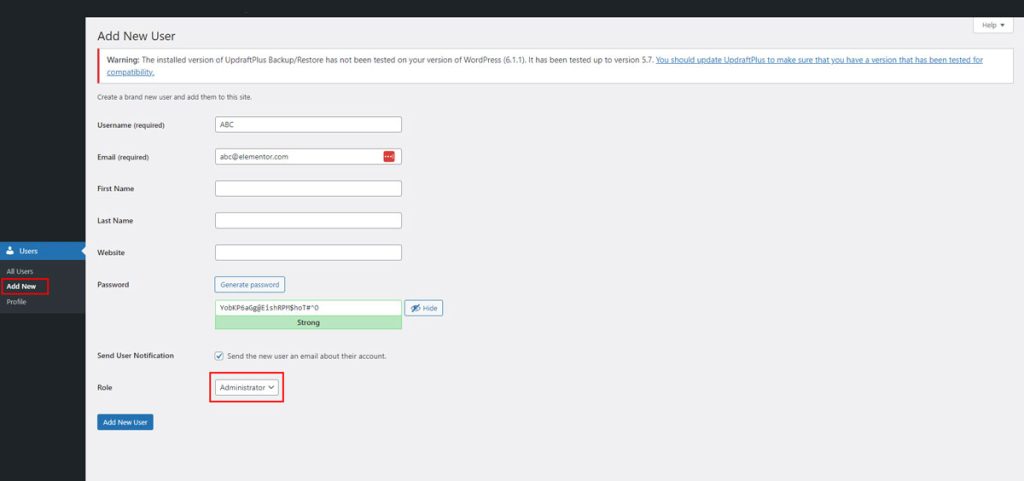Screen dimensions: 1024x481
Task: Click the Hide password button
Action: (424, 308)
